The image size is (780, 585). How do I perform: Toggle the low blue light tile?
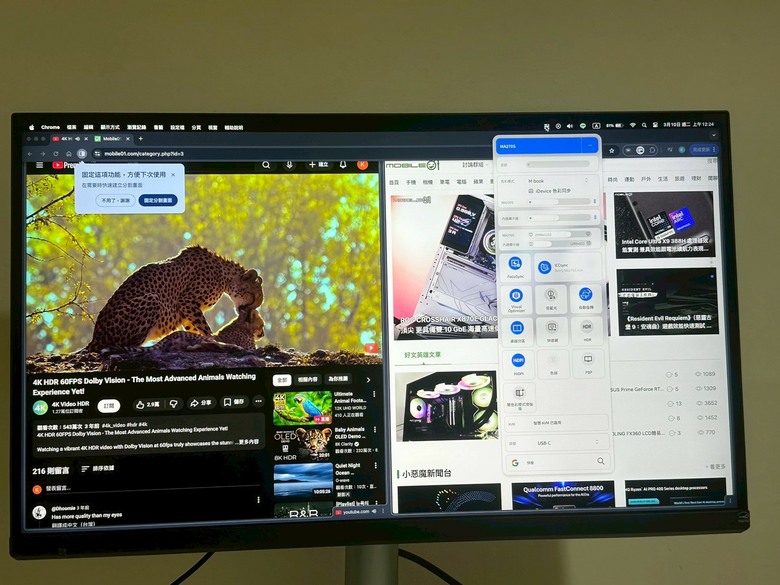tap(551, 299)
